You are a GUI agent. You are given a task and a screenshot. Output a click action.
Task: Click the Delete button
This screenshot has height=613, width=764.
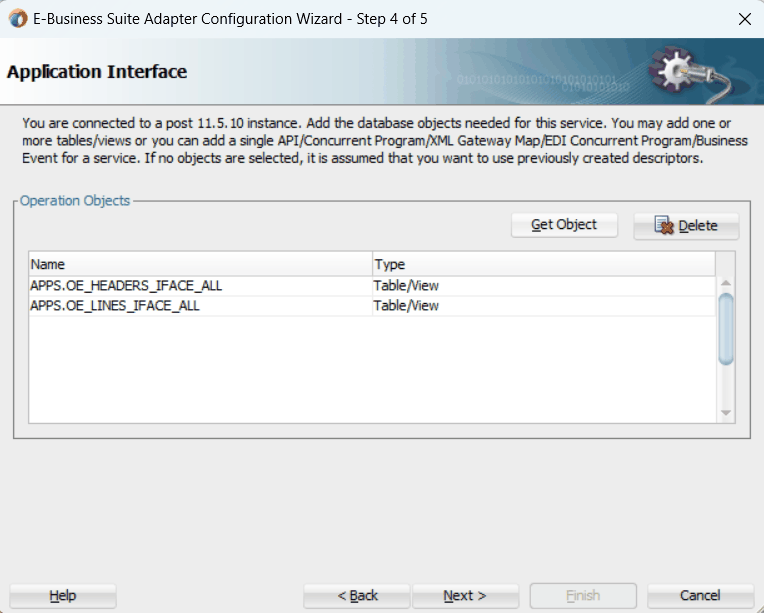click(686, 226)
